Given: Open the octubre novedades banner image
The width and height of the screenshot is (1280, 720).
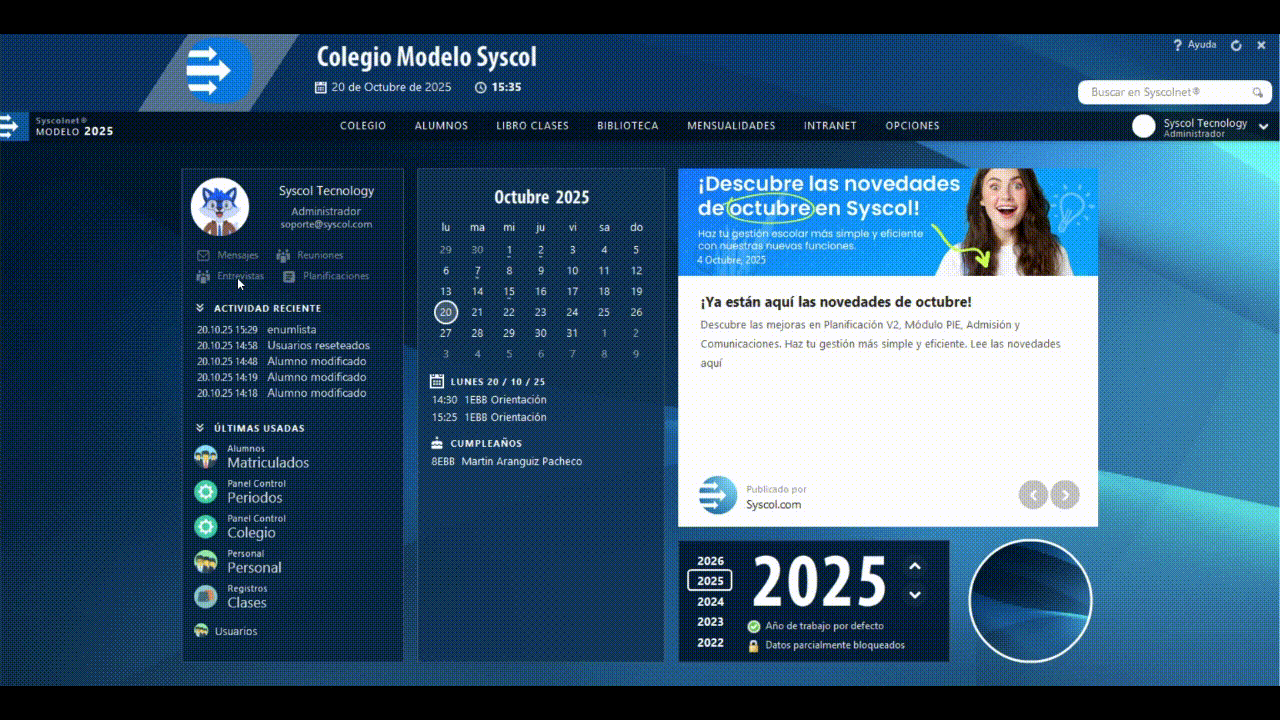Looking at the screenshot, I should (x=888, y=221).
